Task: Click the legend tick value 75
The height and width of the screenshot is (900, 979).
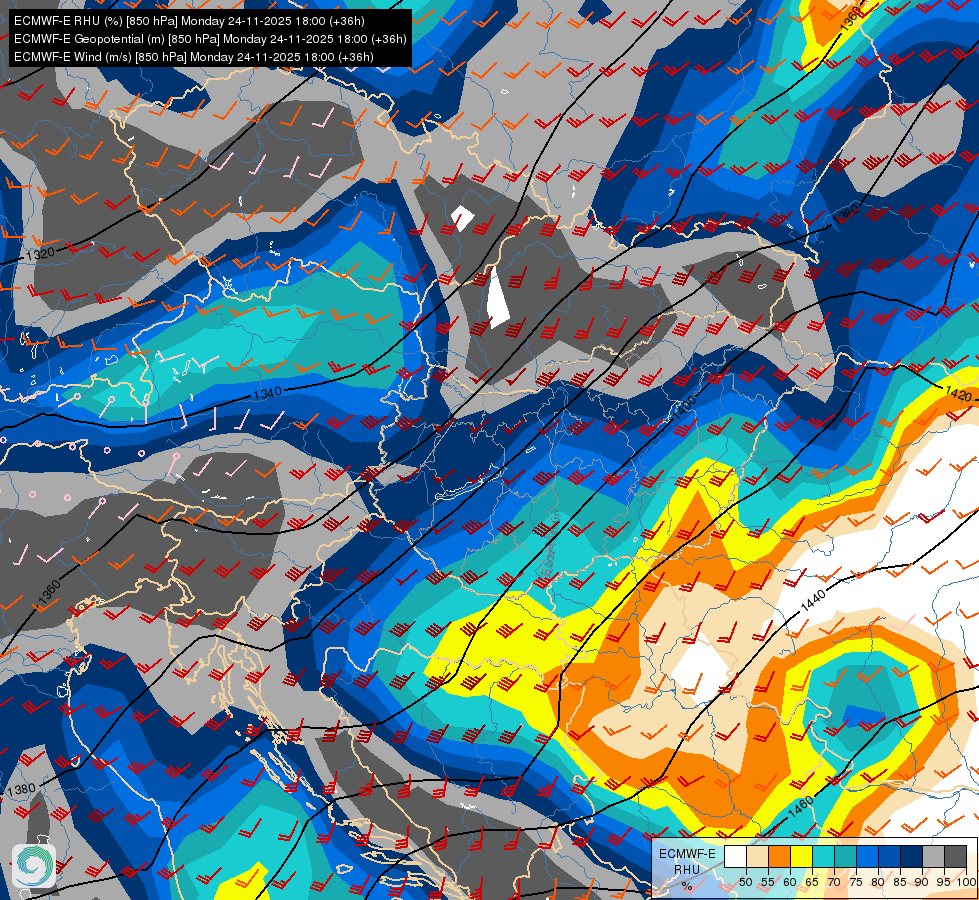Action: [855, 883]
